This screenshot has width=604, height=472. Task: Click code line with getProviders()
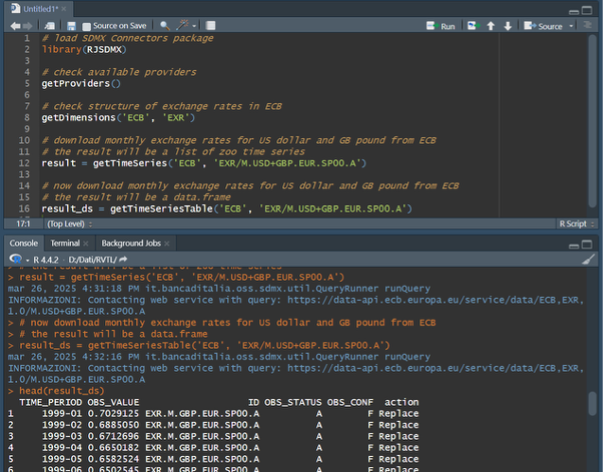pos(80,83)
